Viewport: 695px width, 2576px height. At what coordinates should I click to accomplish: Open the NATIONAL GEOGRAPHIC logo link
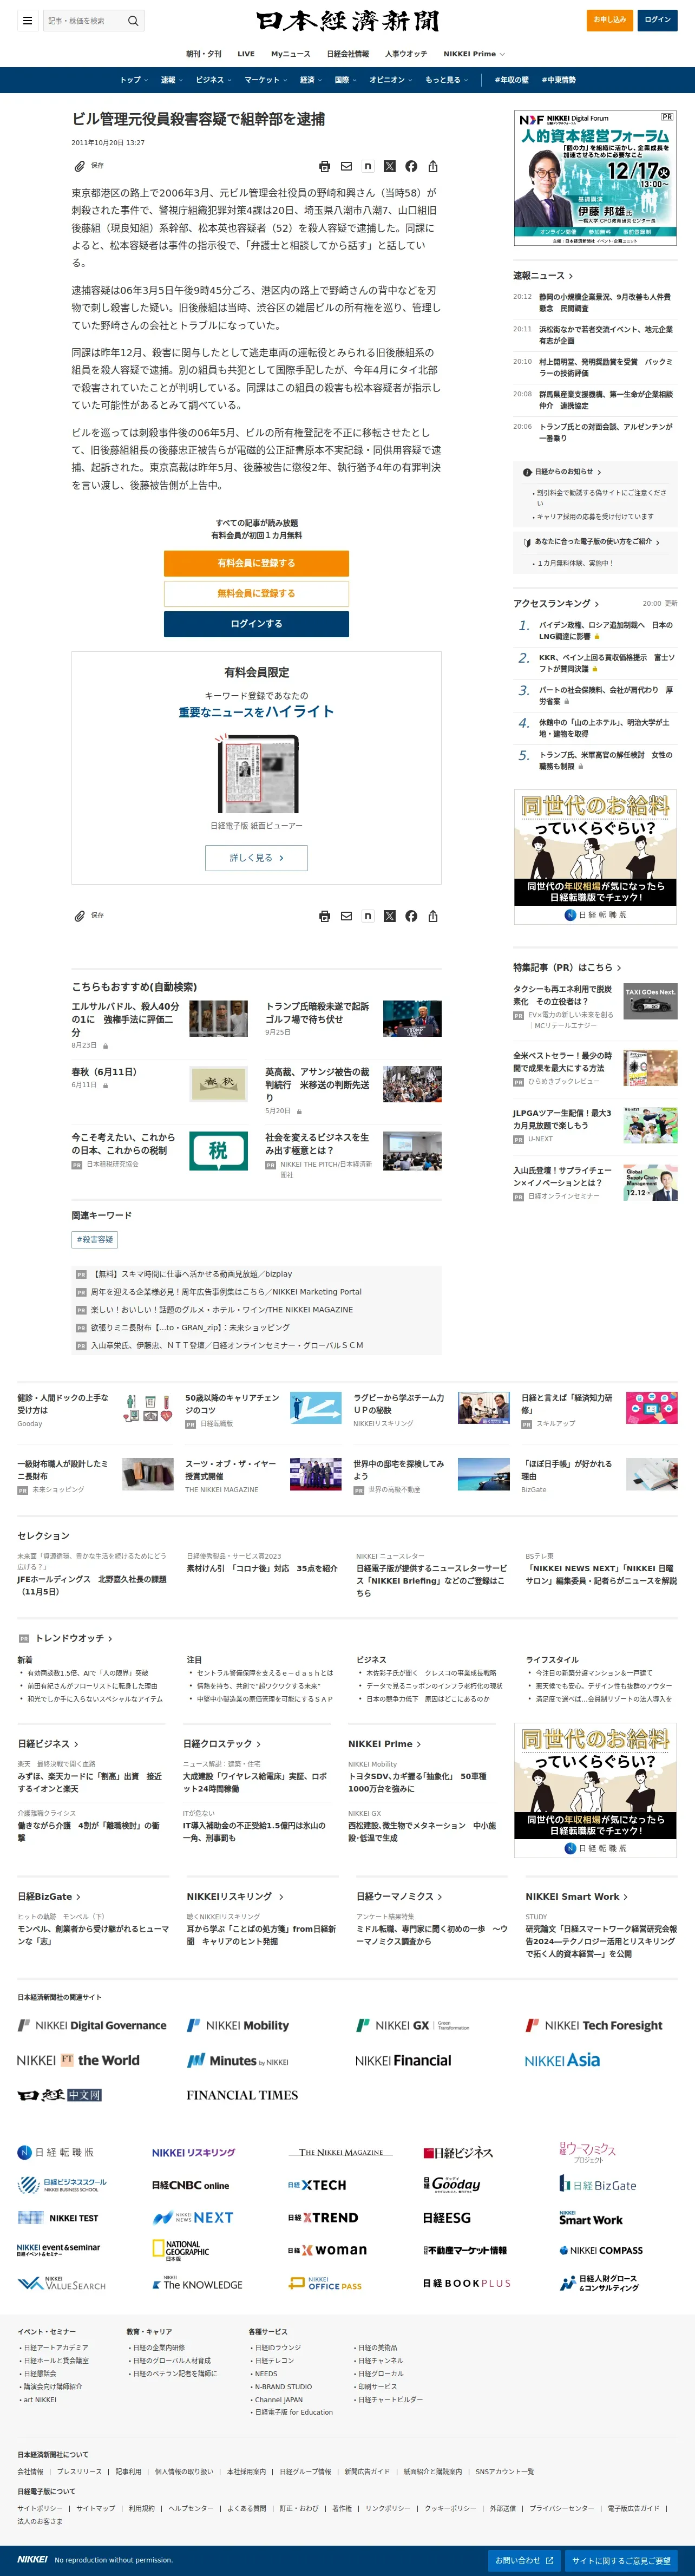coord(181,2250)
